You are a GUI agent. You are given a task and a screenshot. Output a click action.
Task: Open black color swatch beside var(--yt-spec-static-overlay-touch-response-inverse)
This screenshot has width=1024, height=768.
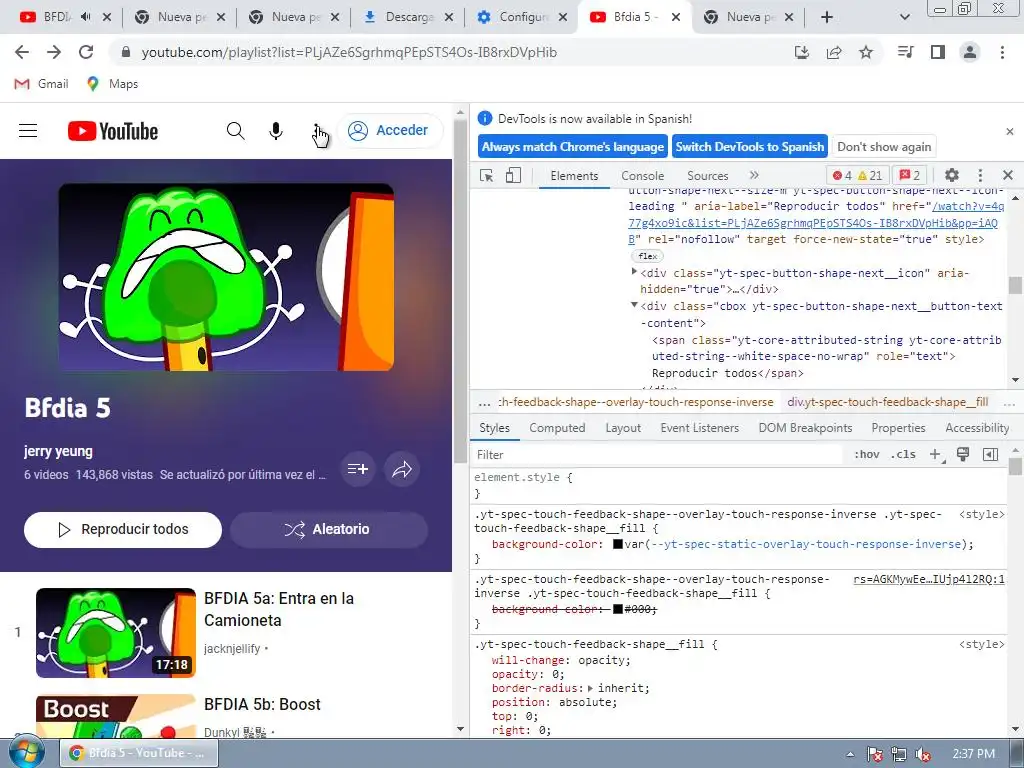coord(617,544)
